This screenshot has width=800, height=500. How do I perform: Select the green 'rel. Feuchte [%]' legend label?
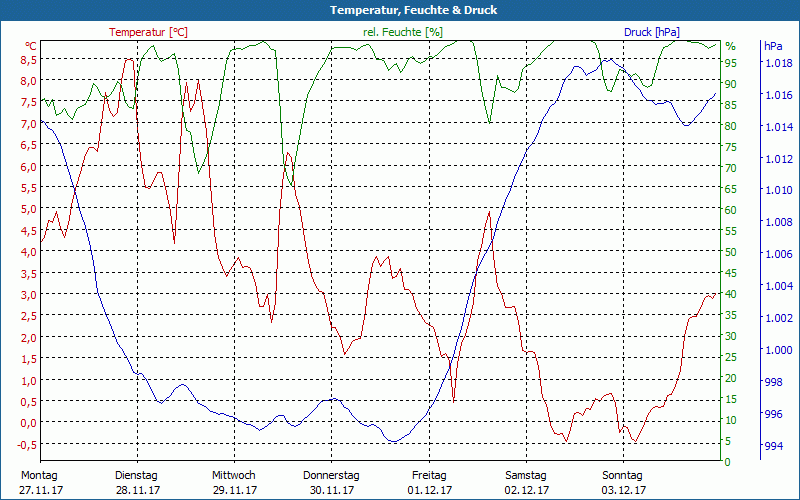[403, 32]
